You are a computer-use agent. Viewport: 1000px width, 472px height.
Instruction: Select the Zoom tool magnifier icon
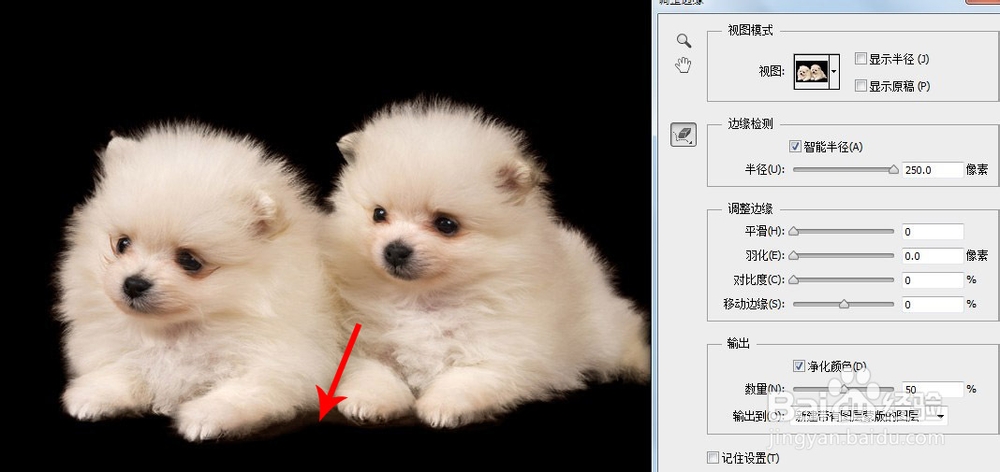684,41
